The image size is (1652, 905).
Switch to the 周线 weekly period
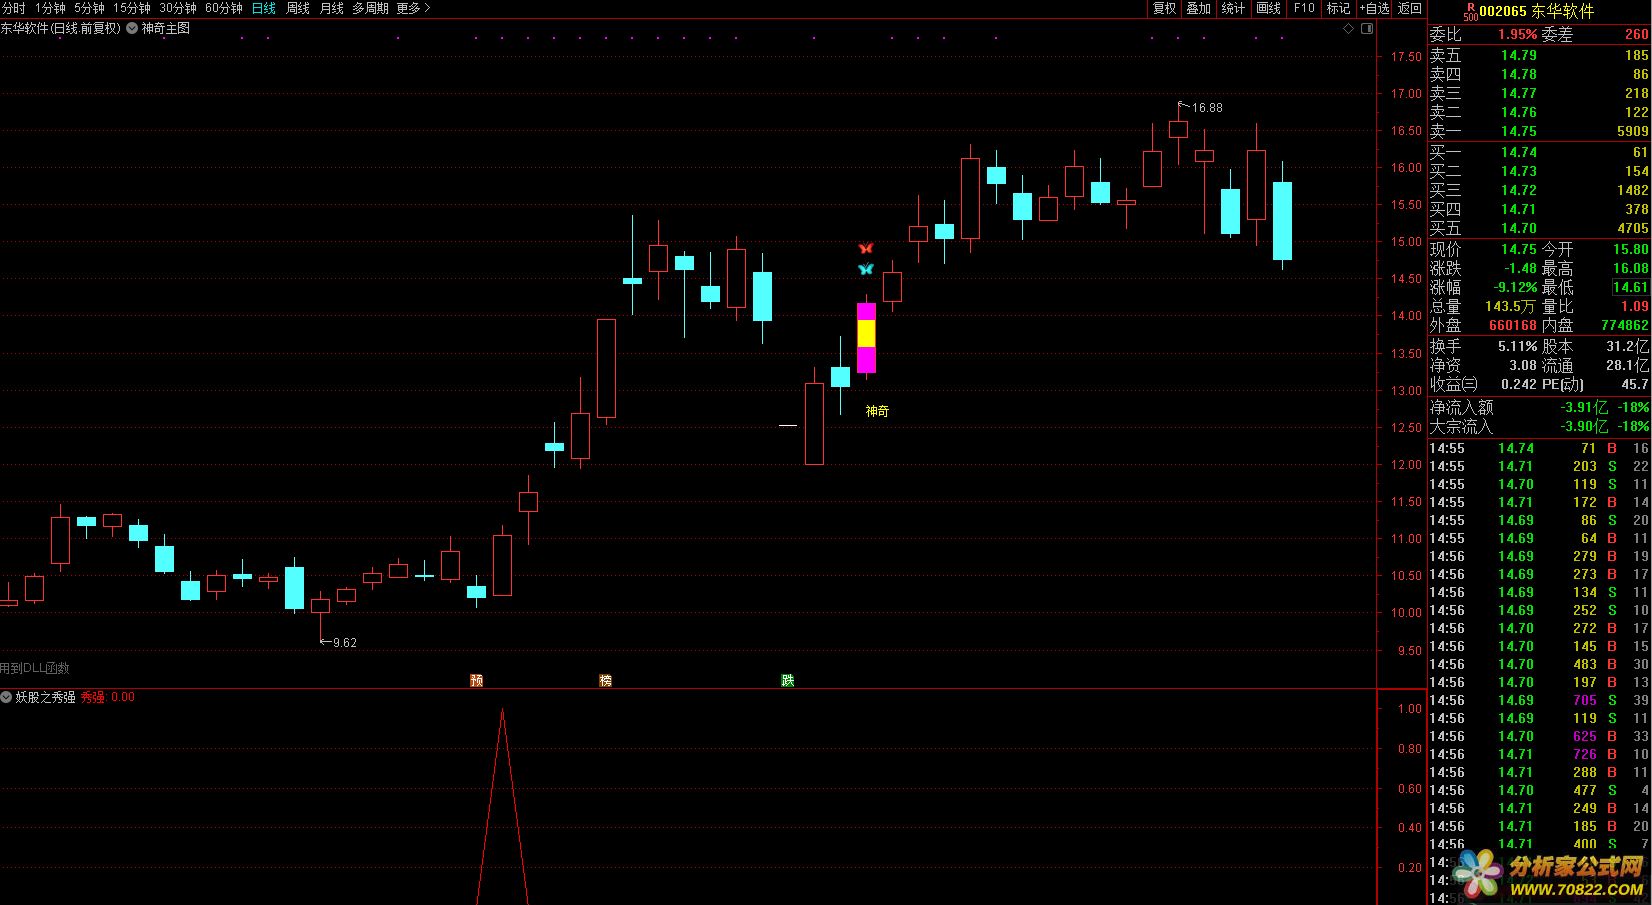(x=298, y=8)
